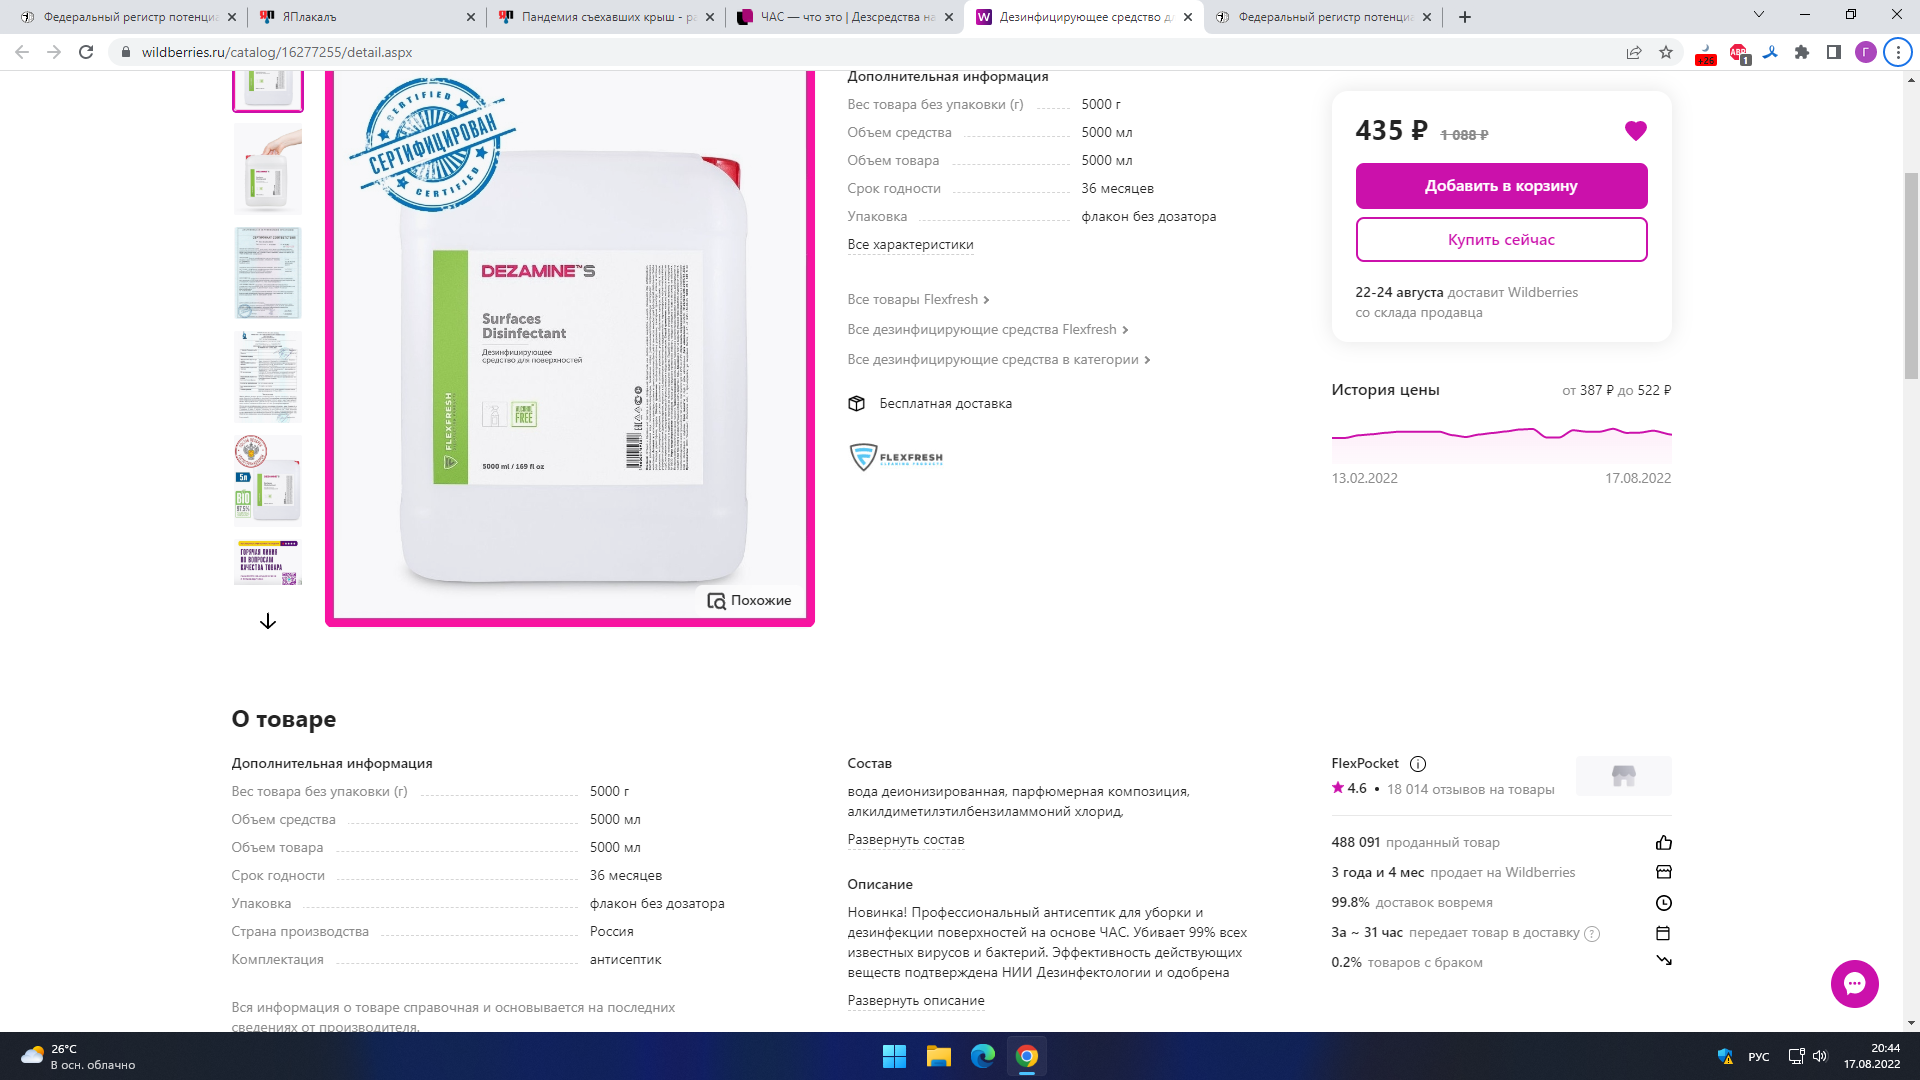Open the AdBlock extension icon
Image resolution: width=1920 pixels, height=1080 pixels.
1739,53
